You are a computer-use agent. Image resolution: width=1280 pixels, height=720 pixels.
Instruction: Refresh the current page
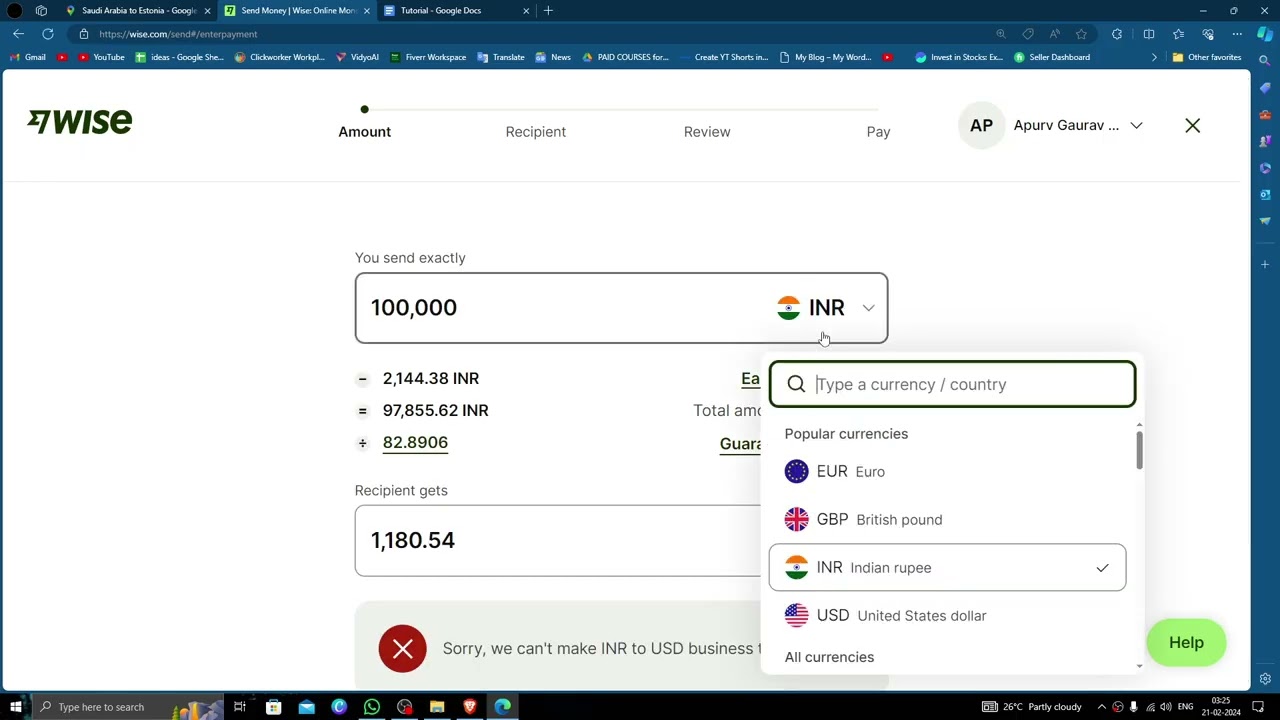click(x=47, y=34)
